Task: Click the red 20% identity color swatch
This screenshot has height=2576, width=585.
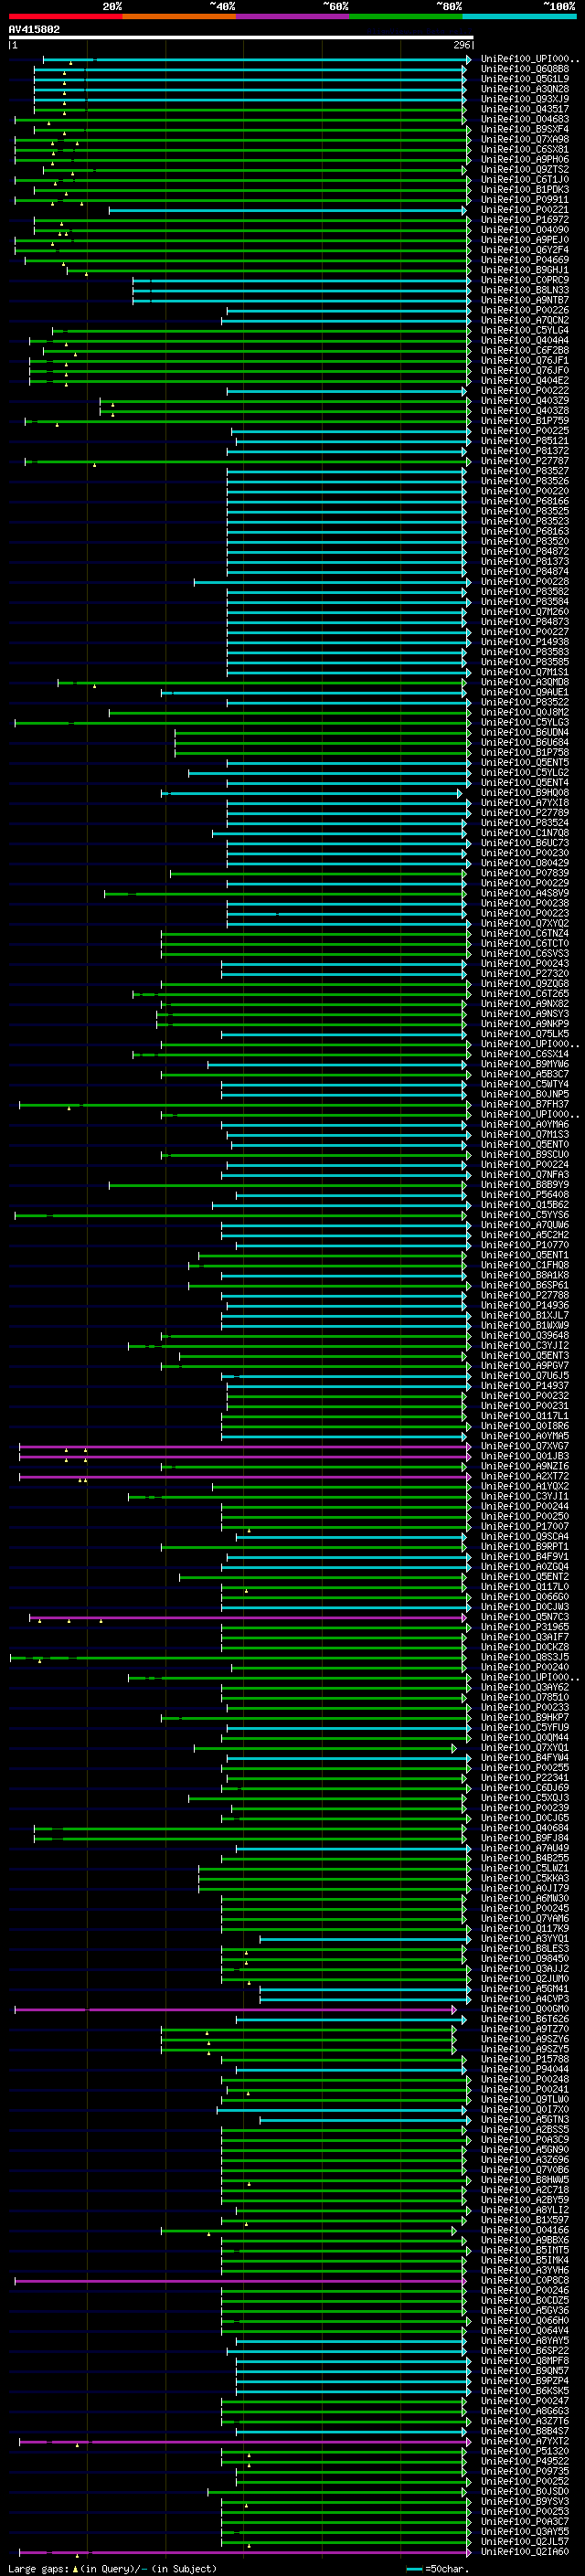Action: 65,16
